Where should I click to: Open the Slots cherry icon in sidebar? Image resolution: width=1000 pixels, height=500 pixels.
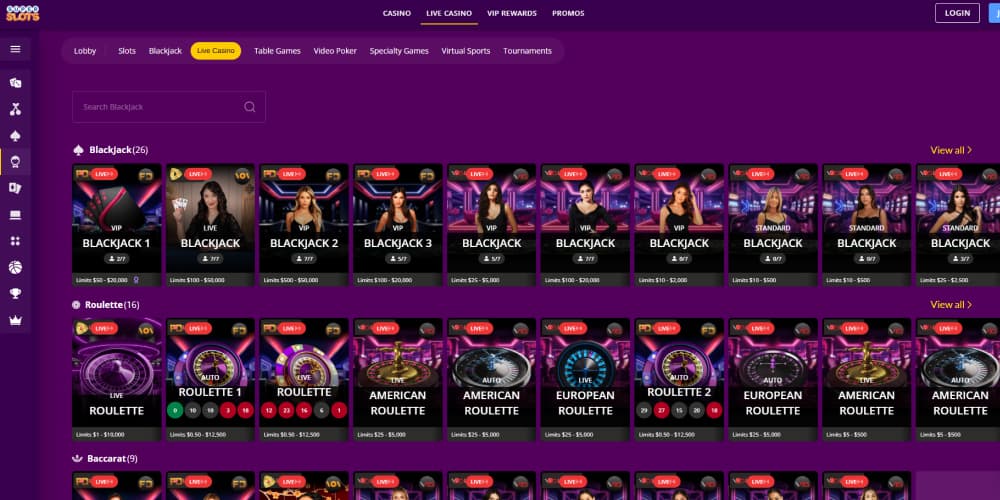(15, 109)
